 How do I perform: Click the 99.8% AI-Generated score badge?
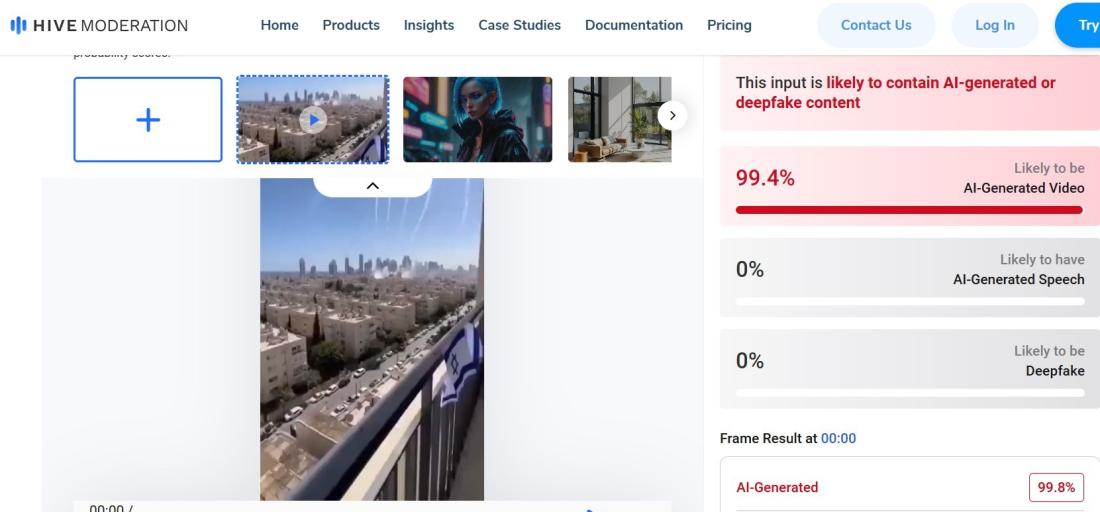[1056, 487]
